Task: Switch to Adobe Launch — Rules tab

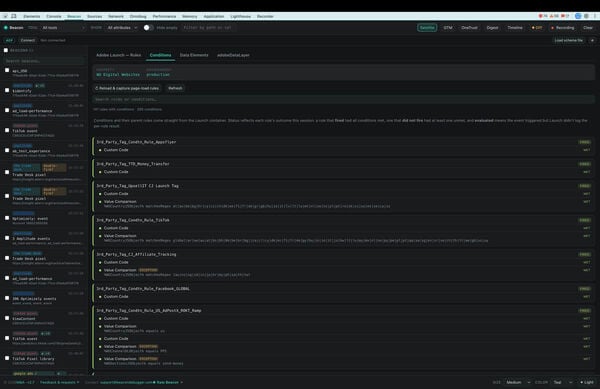Action: tap(119, 55)
